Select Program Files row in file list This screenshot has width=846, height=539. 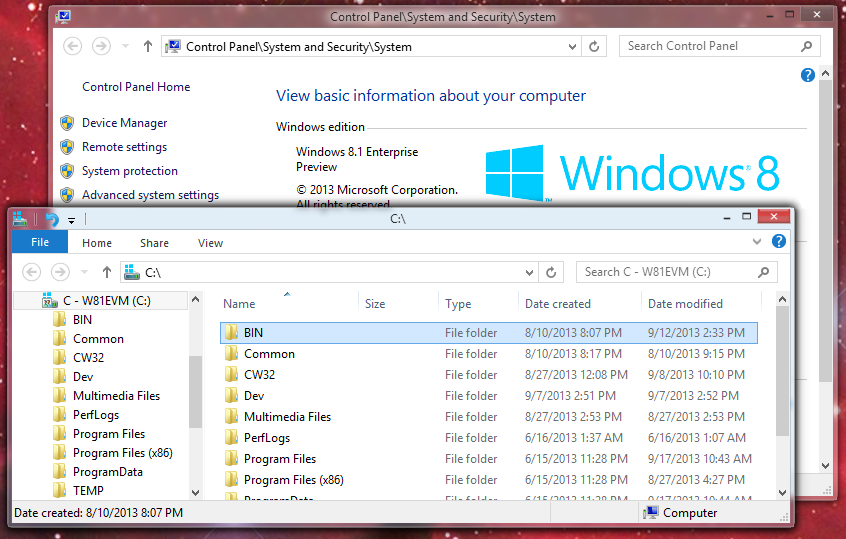(489, 459)
